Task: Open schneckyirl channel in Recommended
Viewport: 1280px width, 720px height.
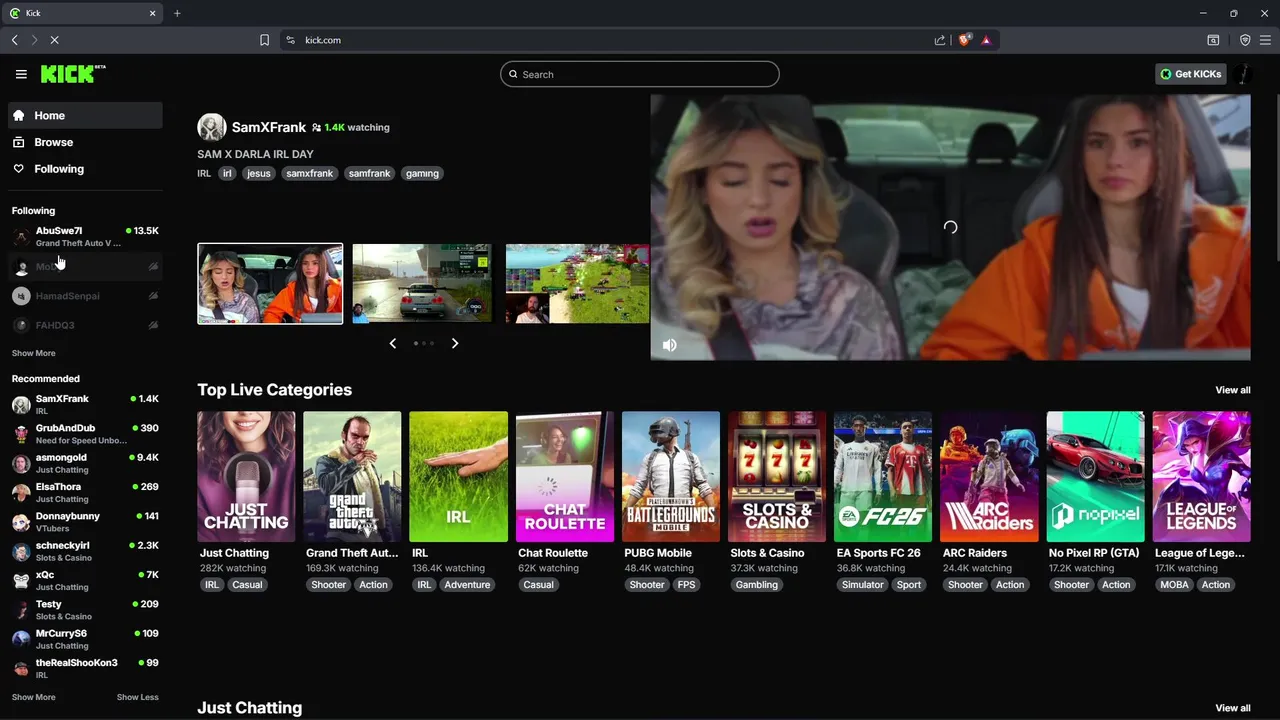Action: [85, 551]
